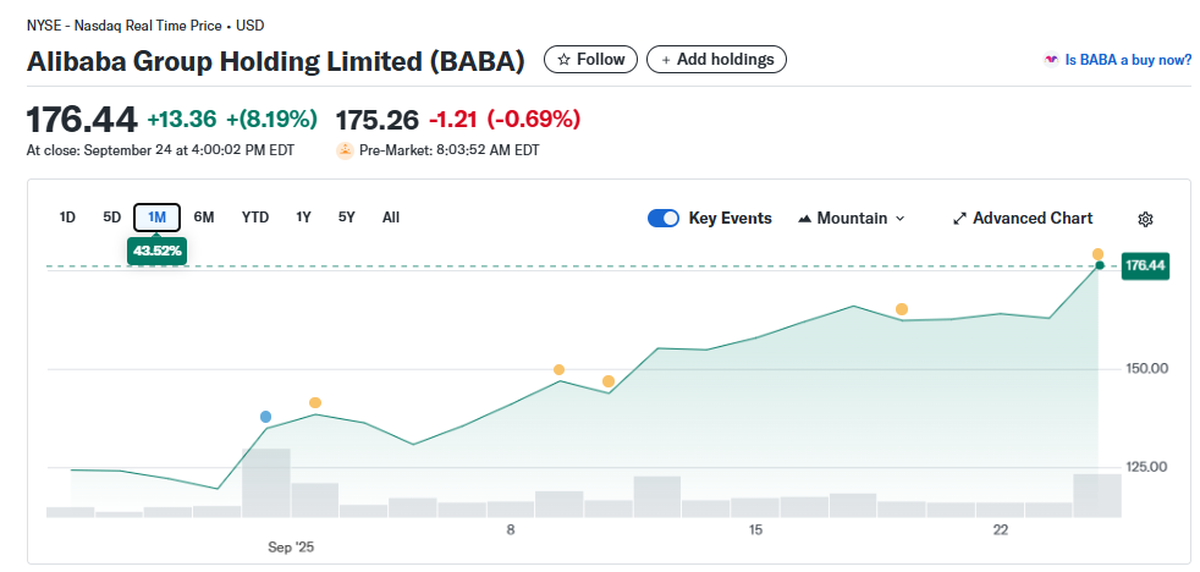The height and width of the screenshot is (572, 1200).
Task: Choose the 5Y time range
Action: coord(346,217)
